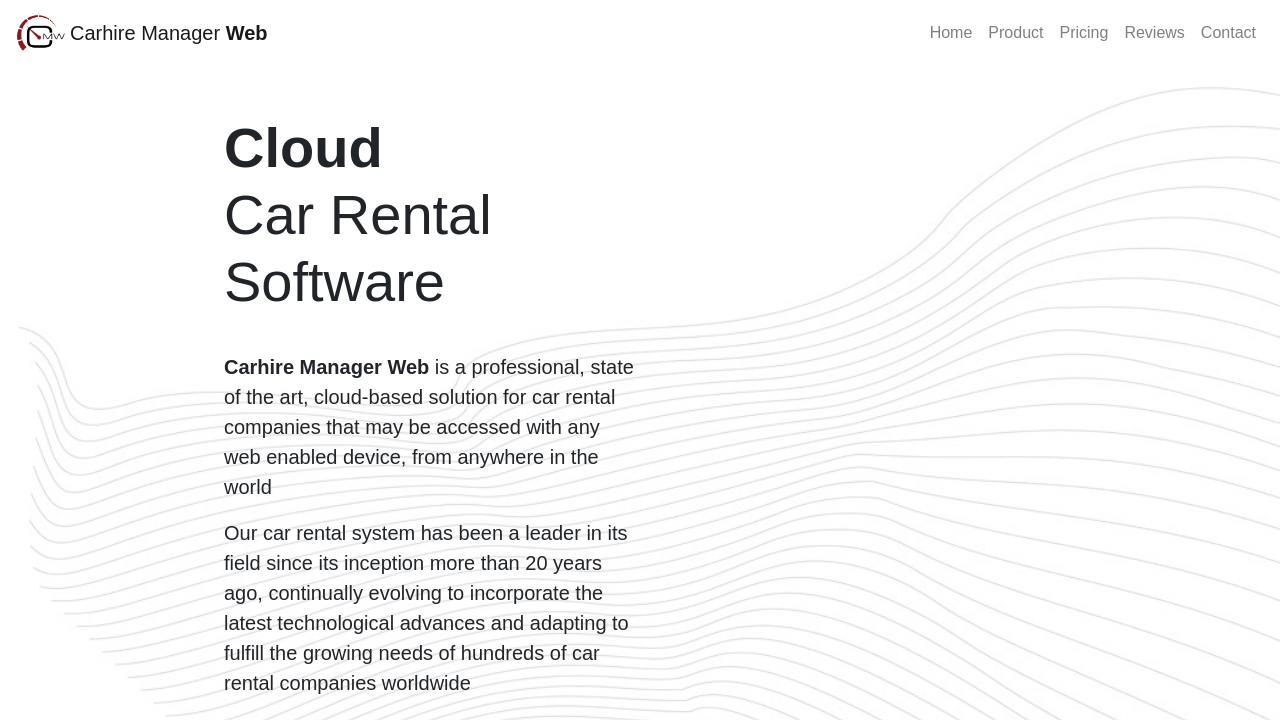Viewport: 1280px width, 720px height.
Task: Navigate to the Pricing section
Action: tap(1083, 33)
